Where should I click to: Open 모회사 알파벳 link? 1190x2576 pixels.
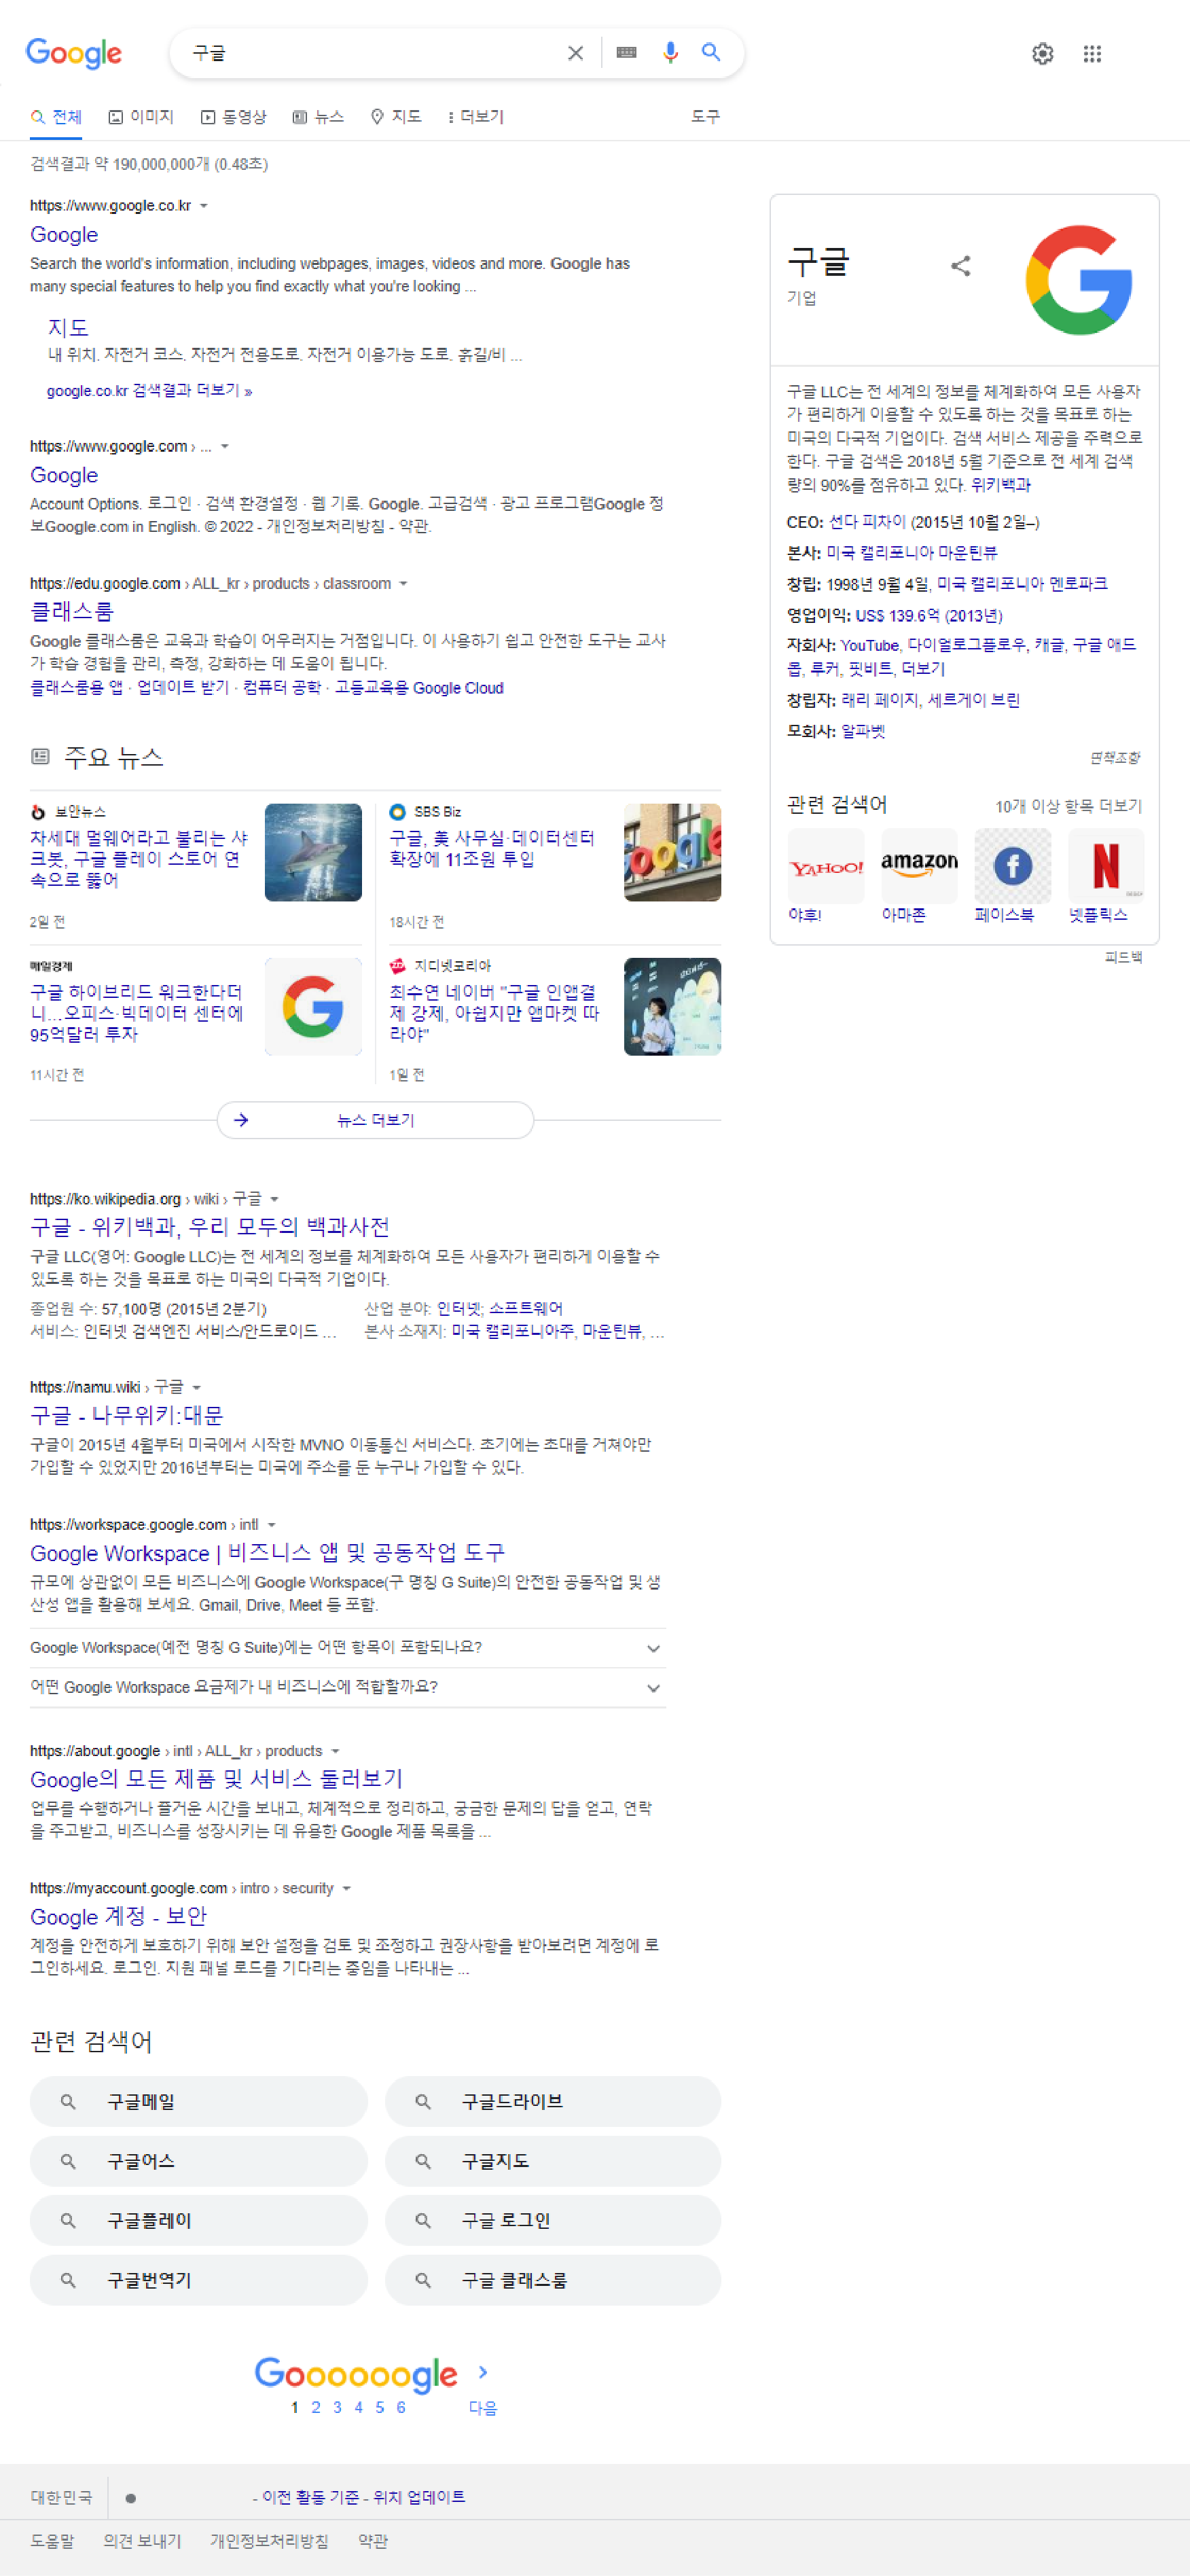863,732
